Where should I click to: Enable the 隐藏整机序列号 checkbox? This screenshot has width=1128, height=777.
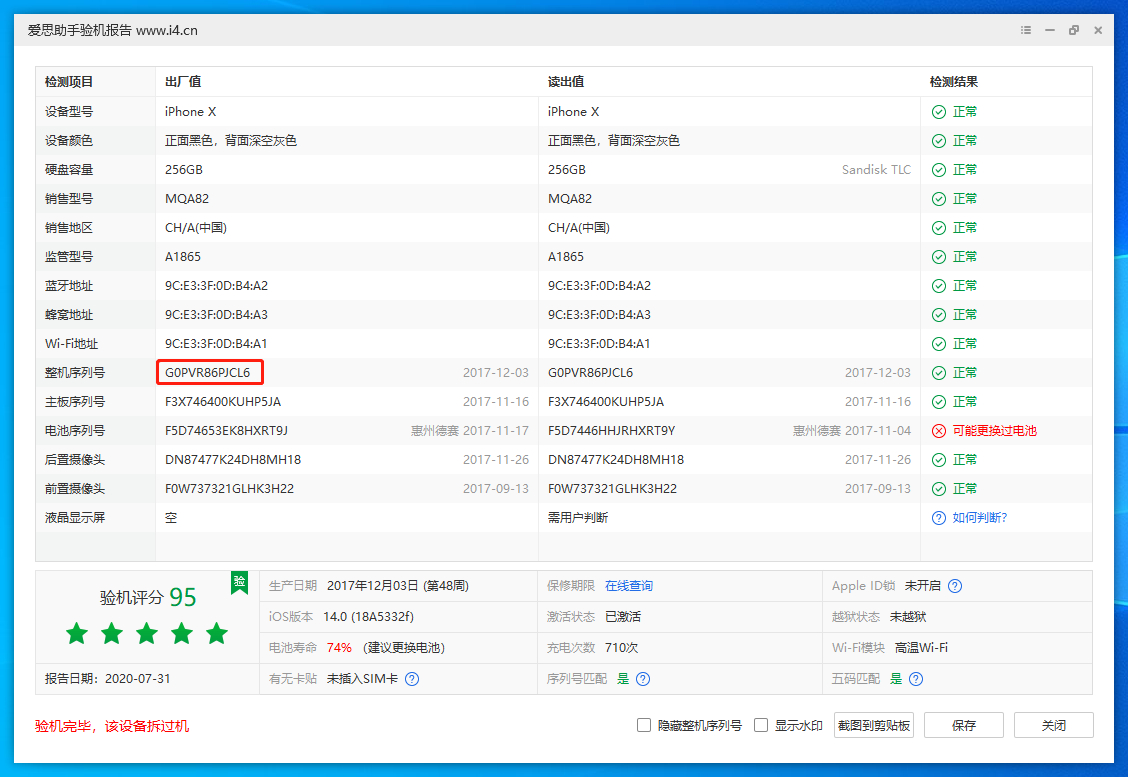644,725
